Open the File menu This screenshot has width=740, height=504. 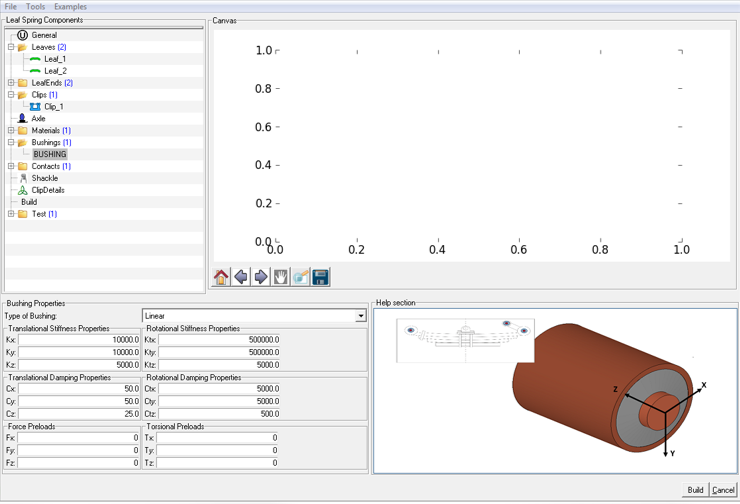(10, 6)
